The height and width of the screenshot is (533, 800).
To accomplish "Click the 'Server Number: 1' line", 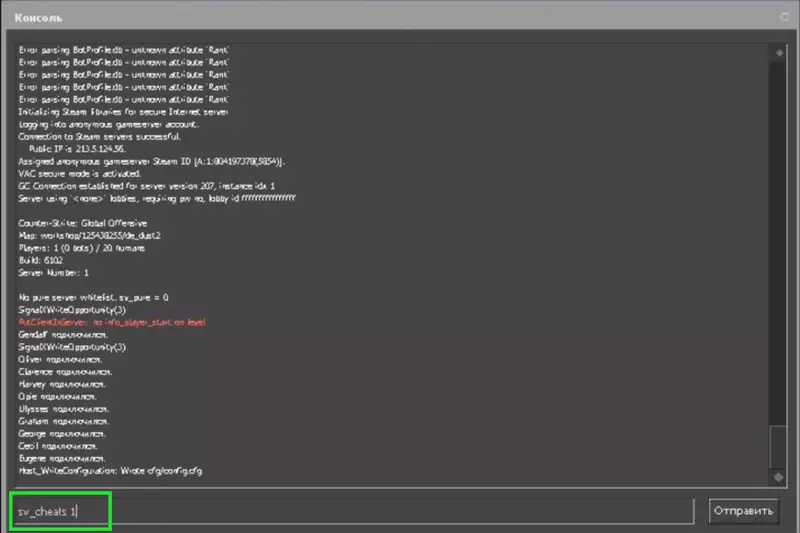I will tap(54, 273).
